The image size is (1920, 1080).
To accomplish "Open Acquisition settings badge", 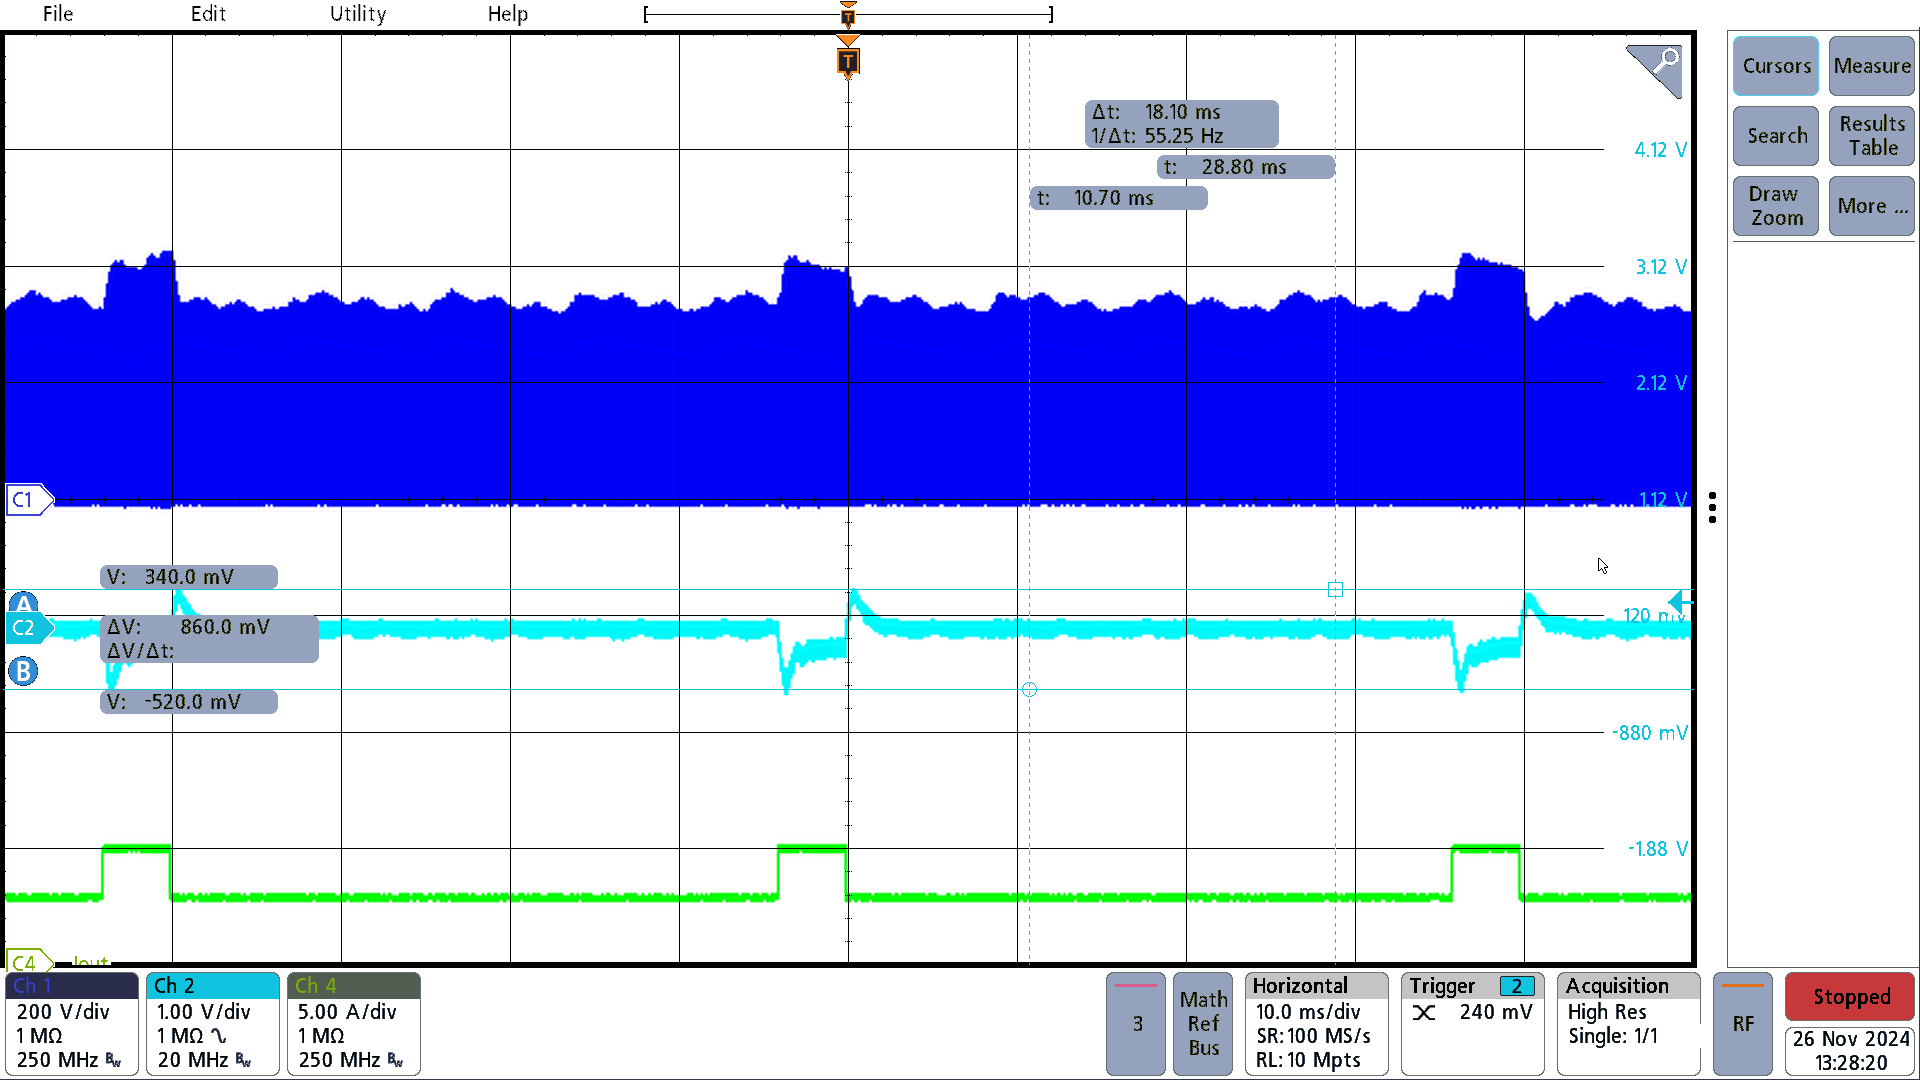I will tap(1629, 1024).
